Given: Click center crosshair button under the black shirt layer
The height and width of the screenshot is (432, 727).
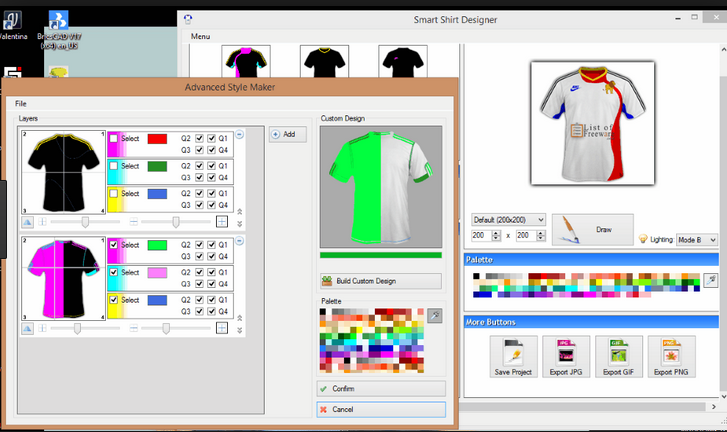Looking at the screenshot, I should click(x=222, y=222).
